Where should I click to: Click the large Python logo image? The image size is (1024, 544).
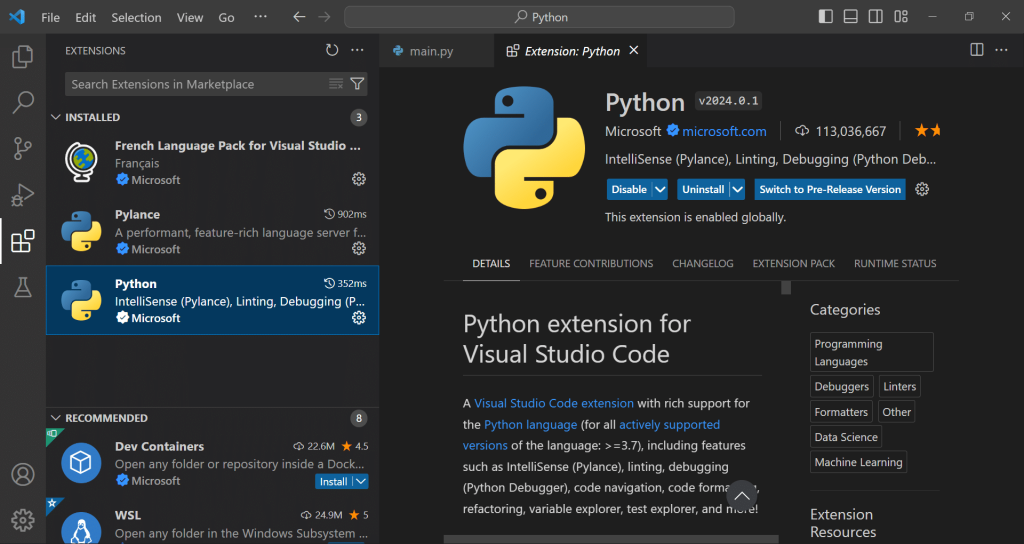524,148
